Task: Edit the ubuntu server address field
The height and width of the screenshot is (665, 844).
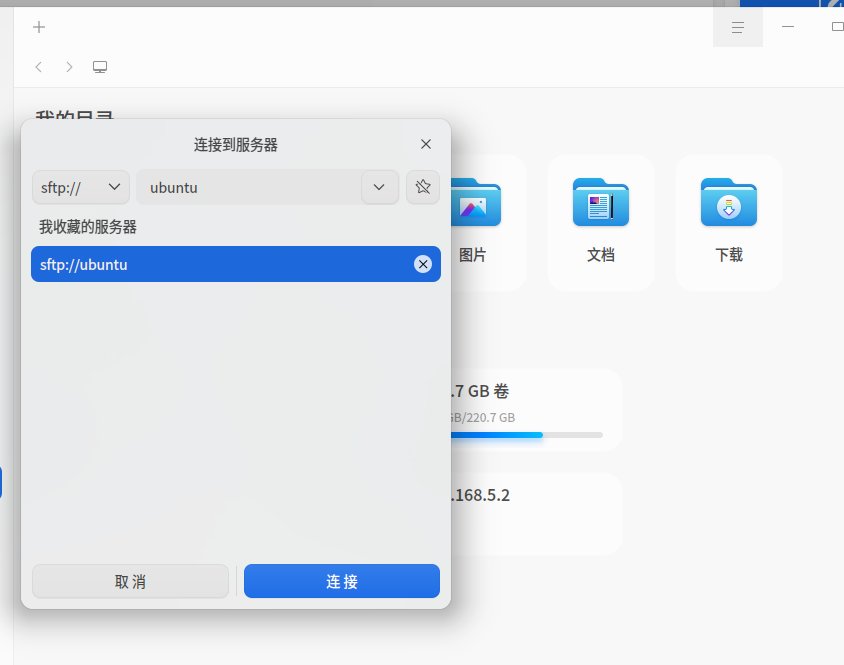Action: coord(249,187)
